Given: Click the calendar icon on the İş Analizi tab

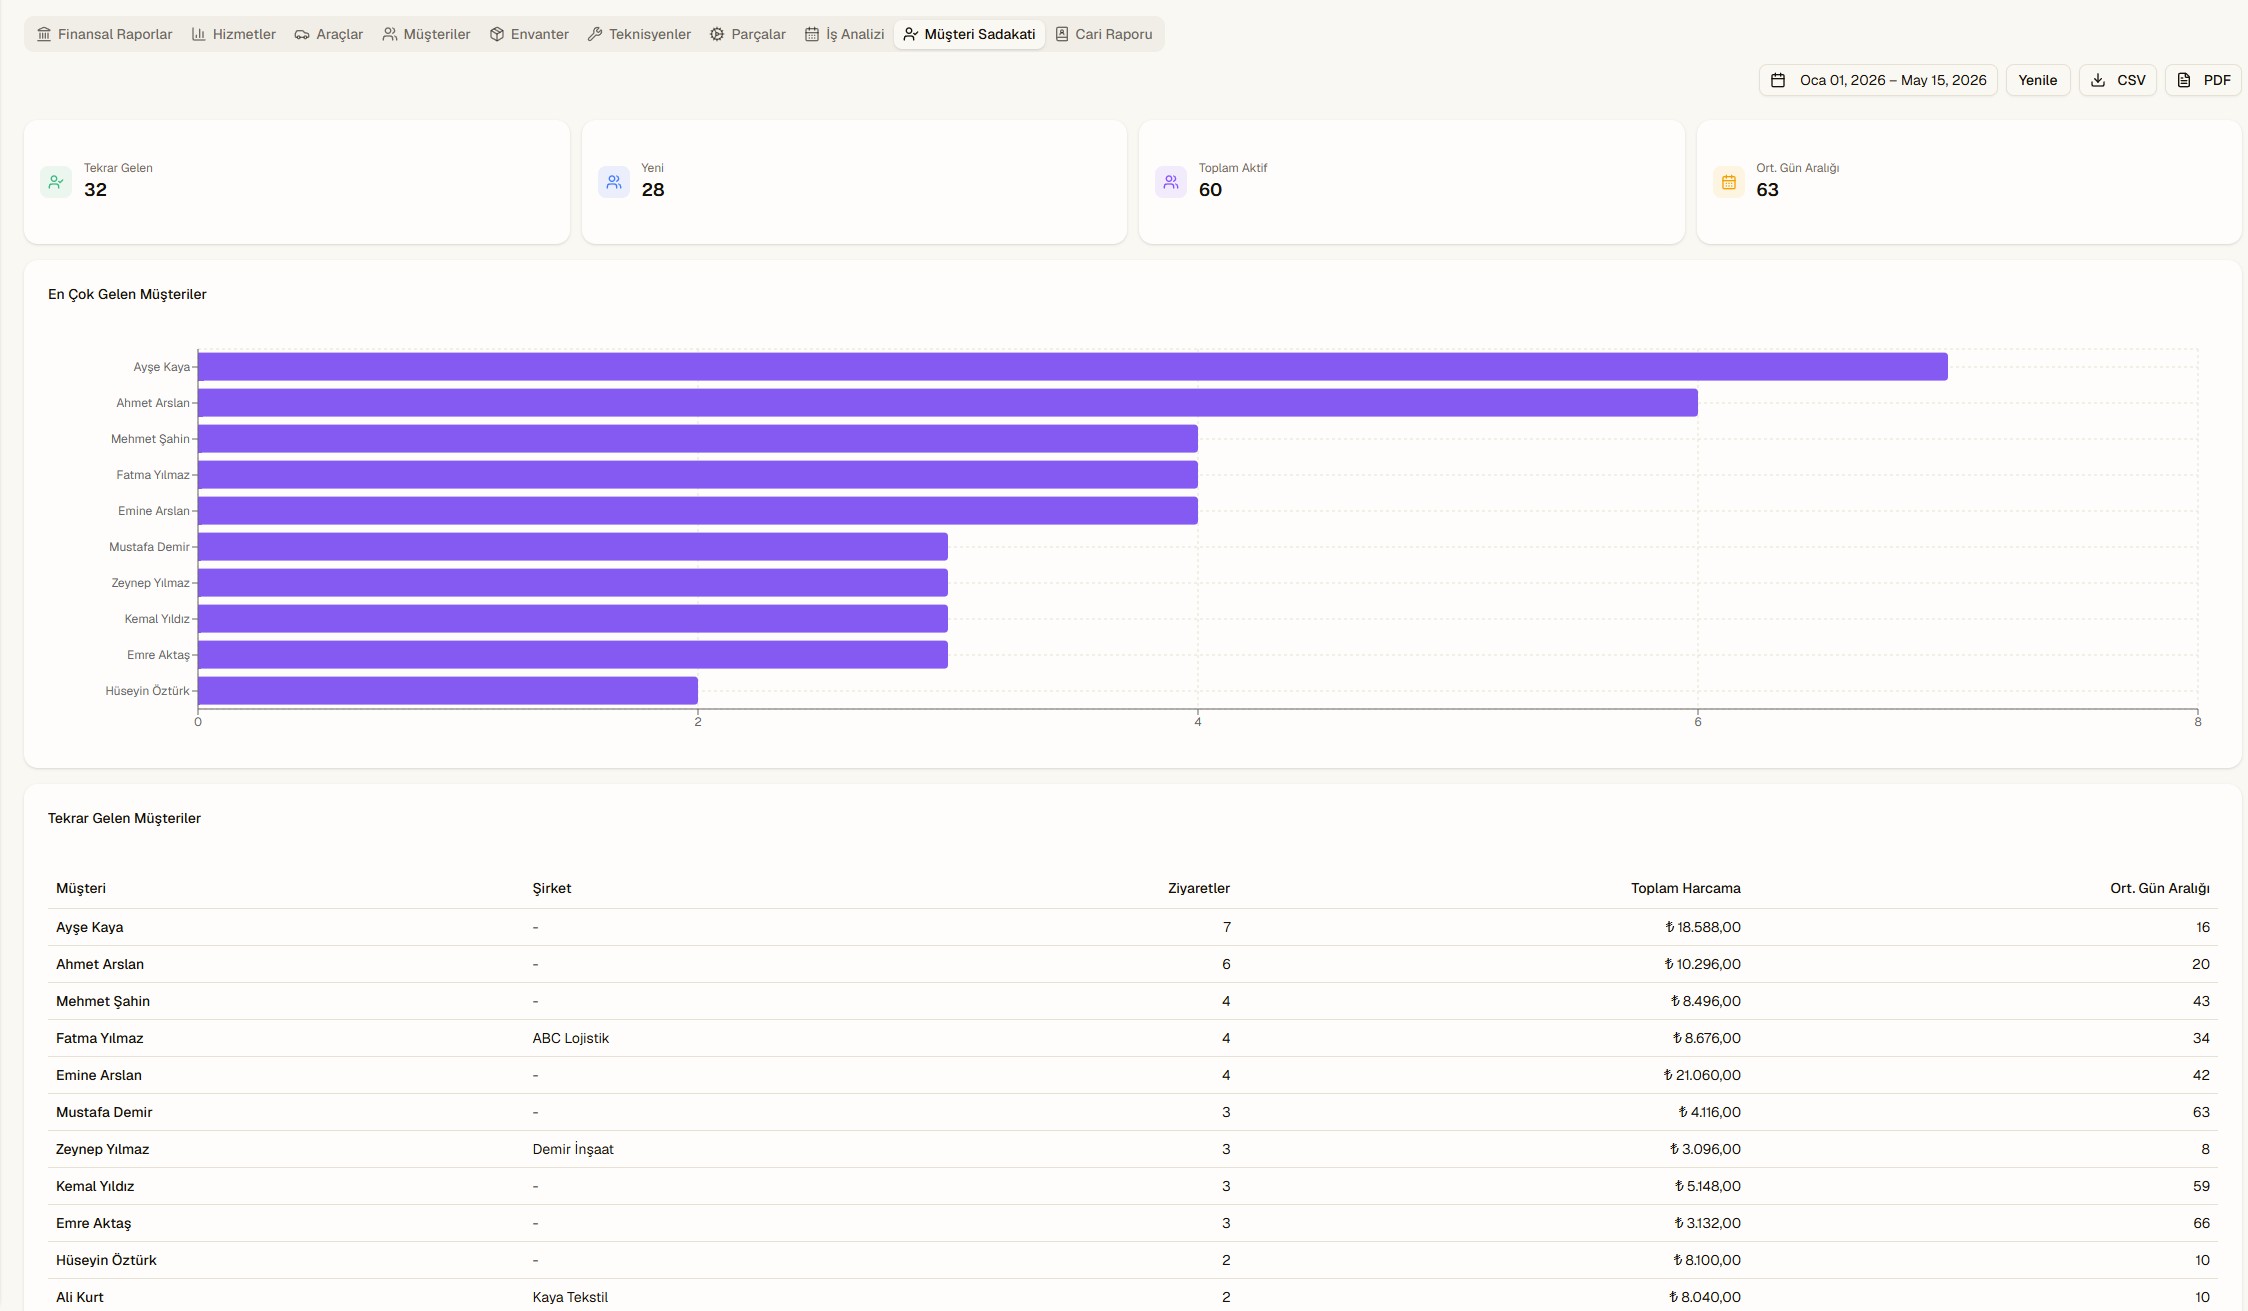Looking at the screenshot, I should click(x=811, y=34).
